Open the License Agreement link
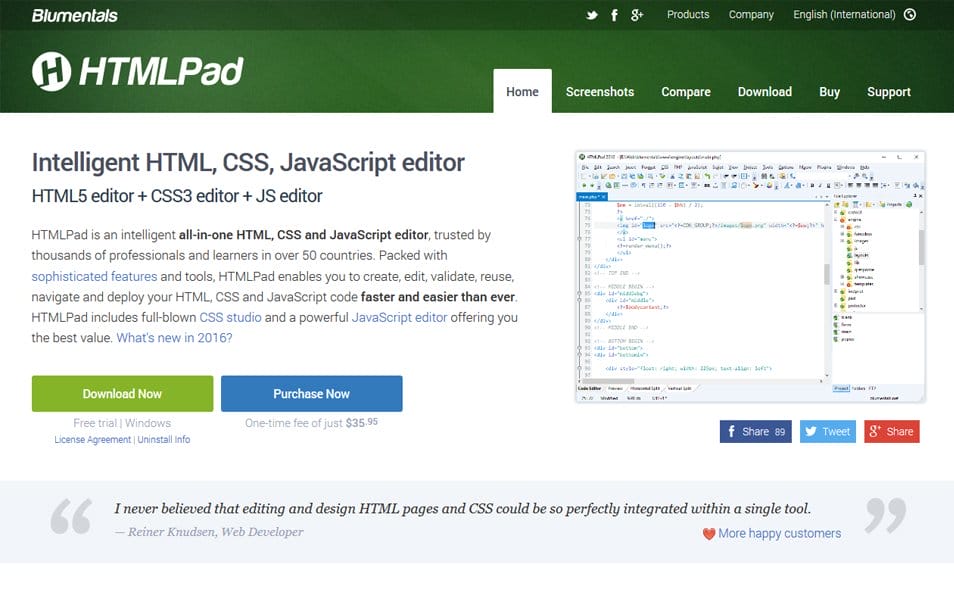Image resolution: width=954 pixels, height=600 pixels. tap(92, 439)
